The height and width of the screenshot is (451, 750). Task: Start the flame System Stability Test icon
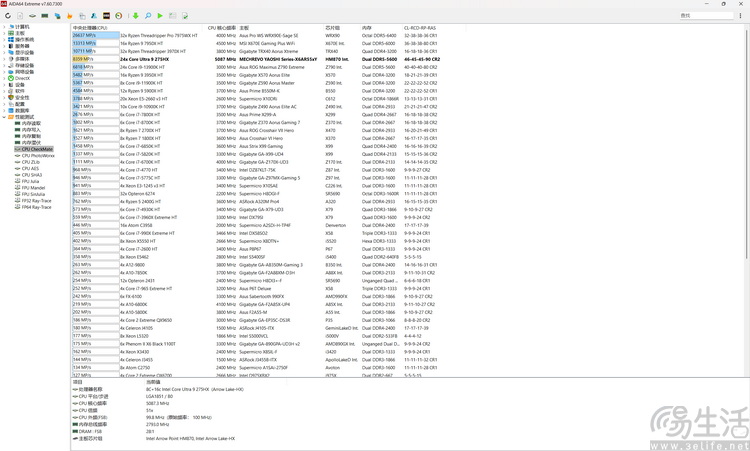click(70, 16)
